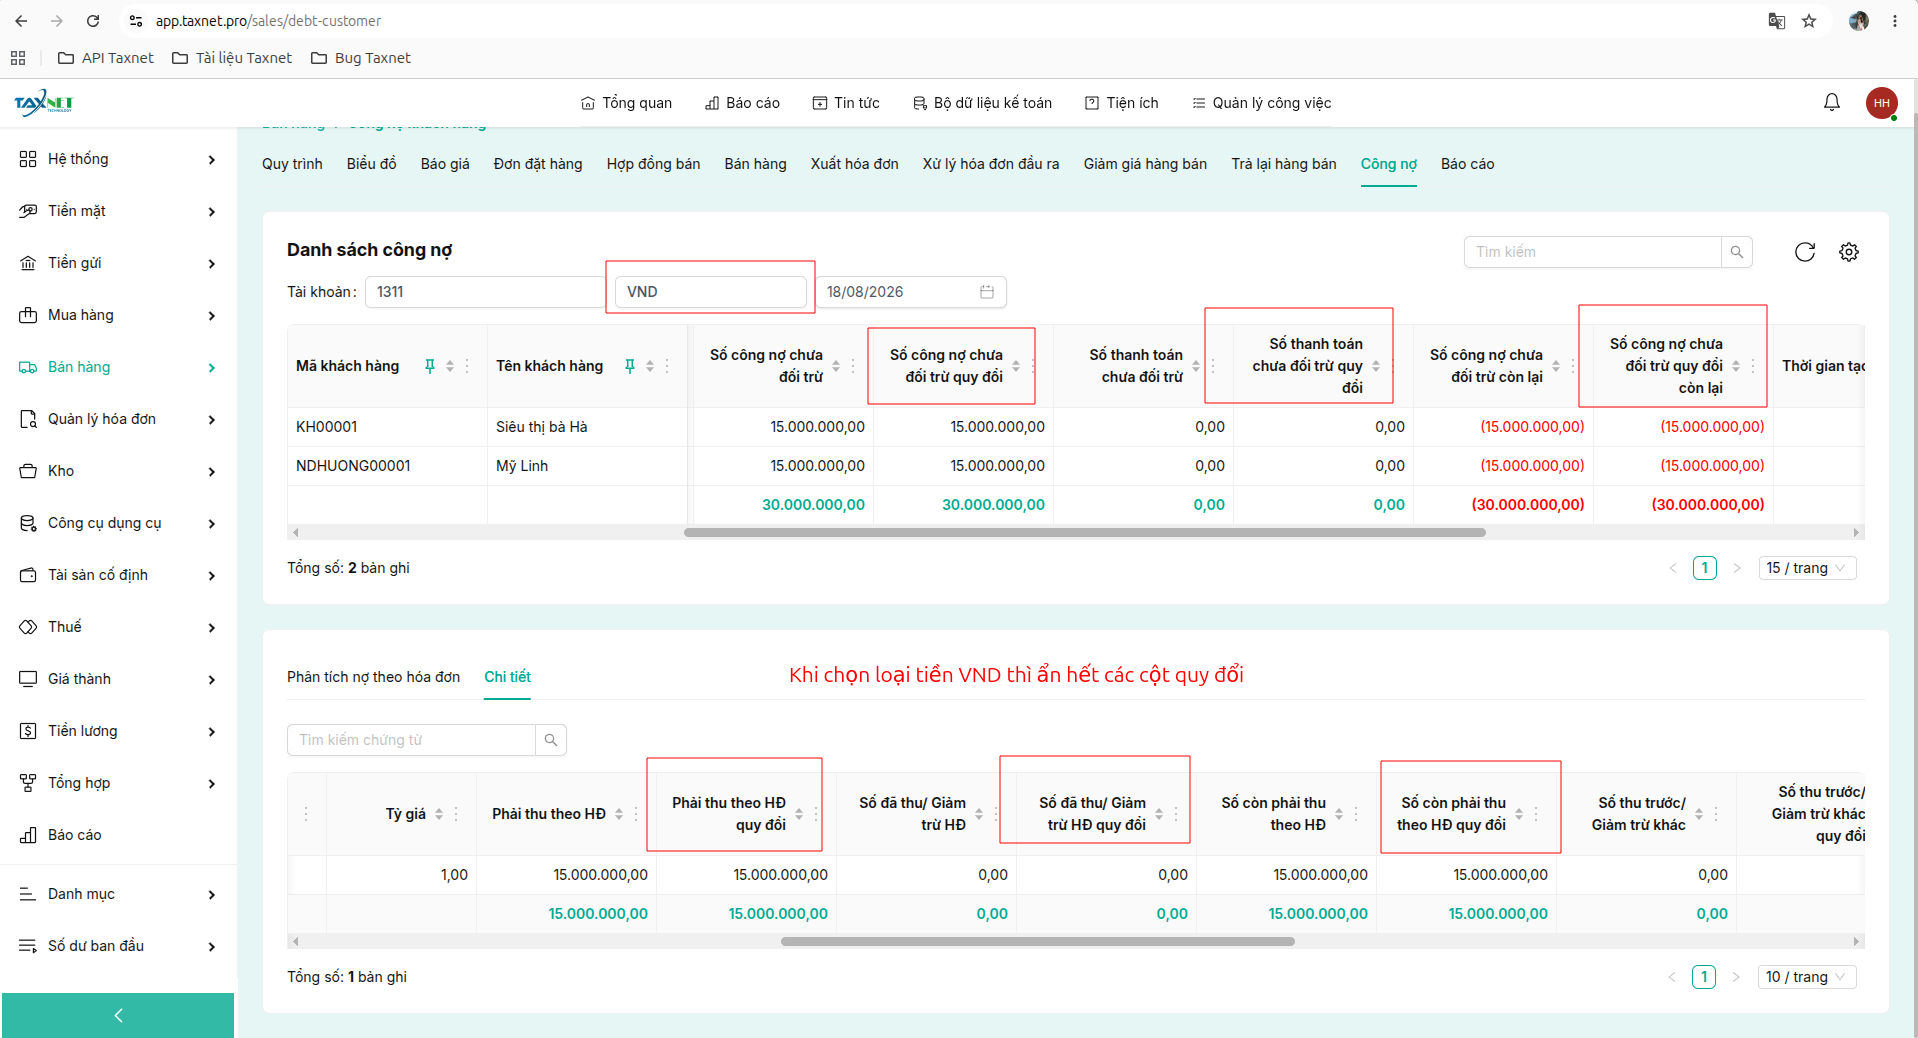Switch to Phân tích nợ theo hóa đơn tab

click(x=373, y=677)
